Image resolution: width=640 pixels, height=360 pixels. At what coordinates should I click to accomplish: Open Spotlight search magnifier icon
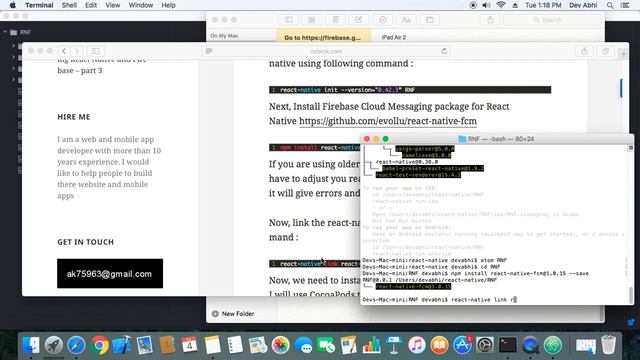point(610,5)
